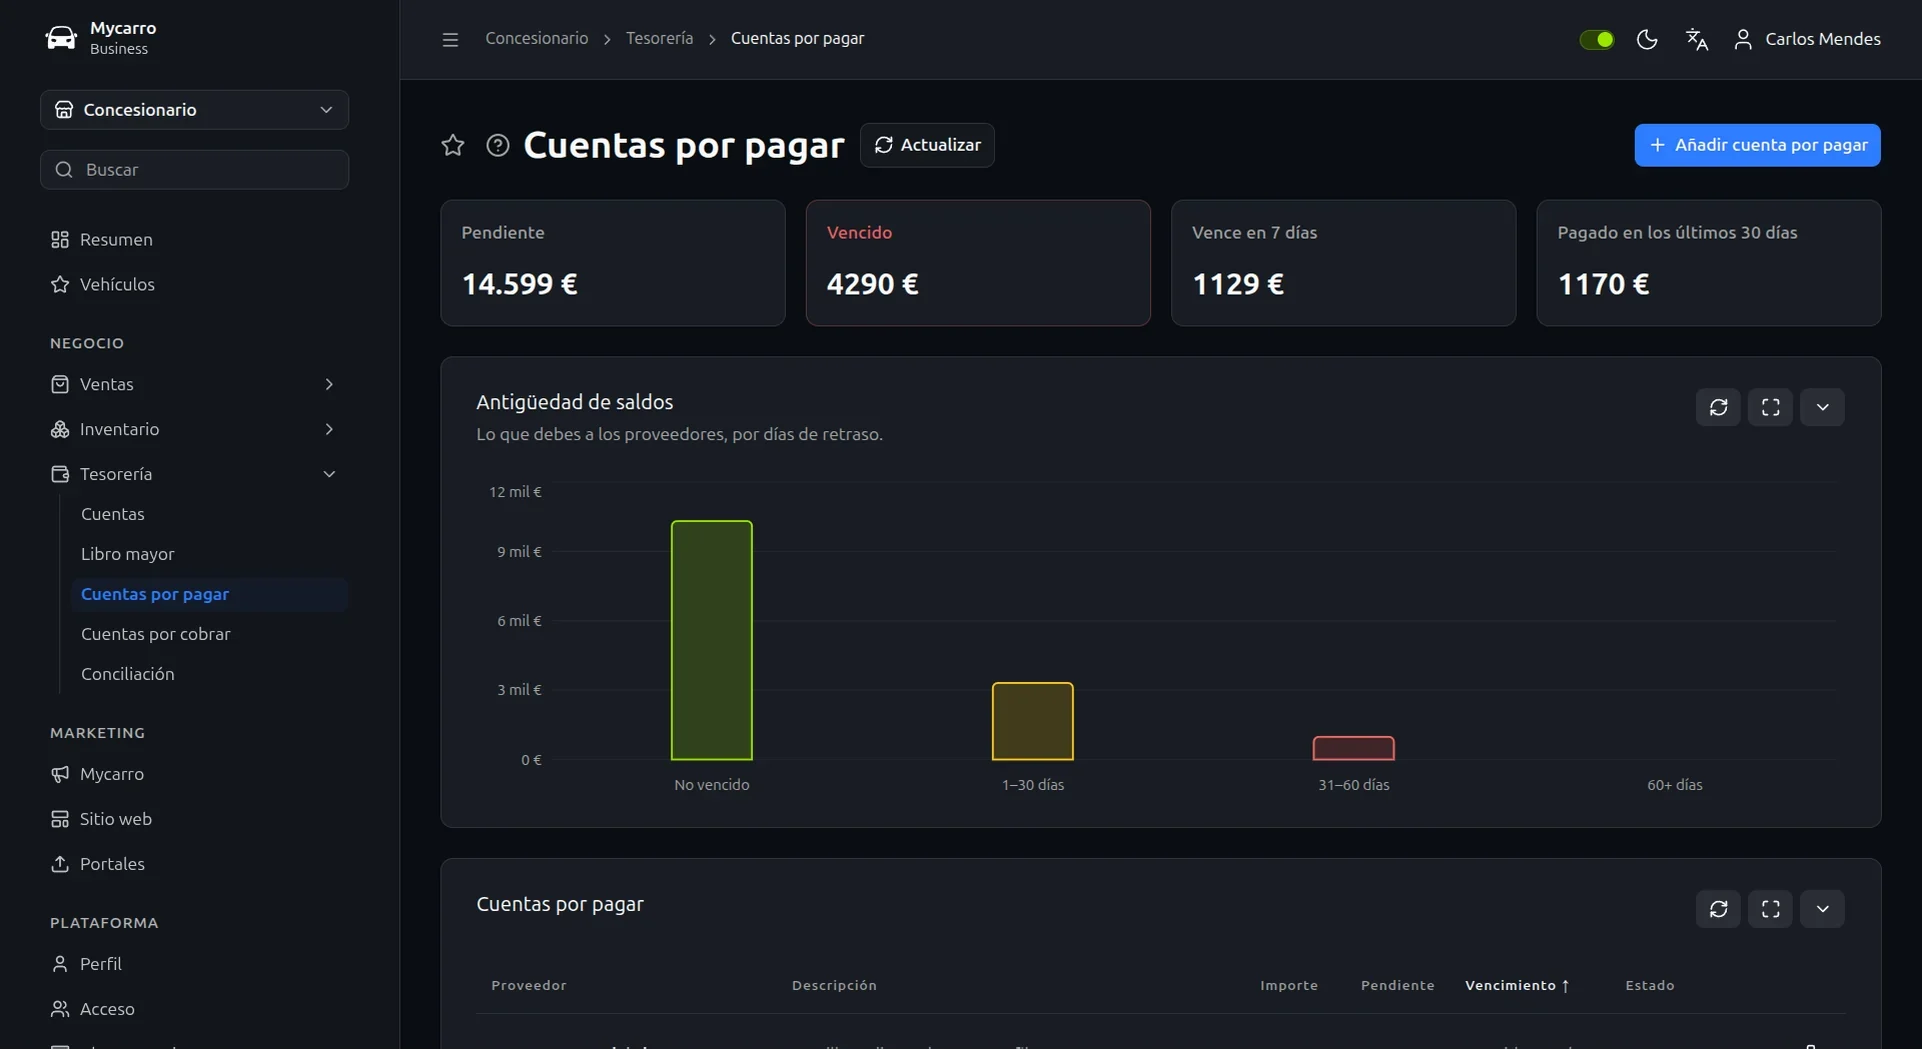Open the Mycarro marketing item

(194, 775)
